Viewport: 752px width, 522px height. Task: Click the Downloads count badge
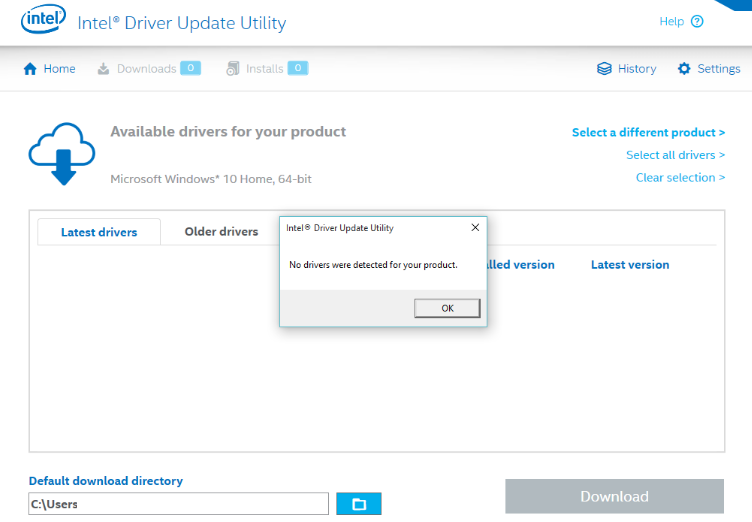[x=190, y=68]
